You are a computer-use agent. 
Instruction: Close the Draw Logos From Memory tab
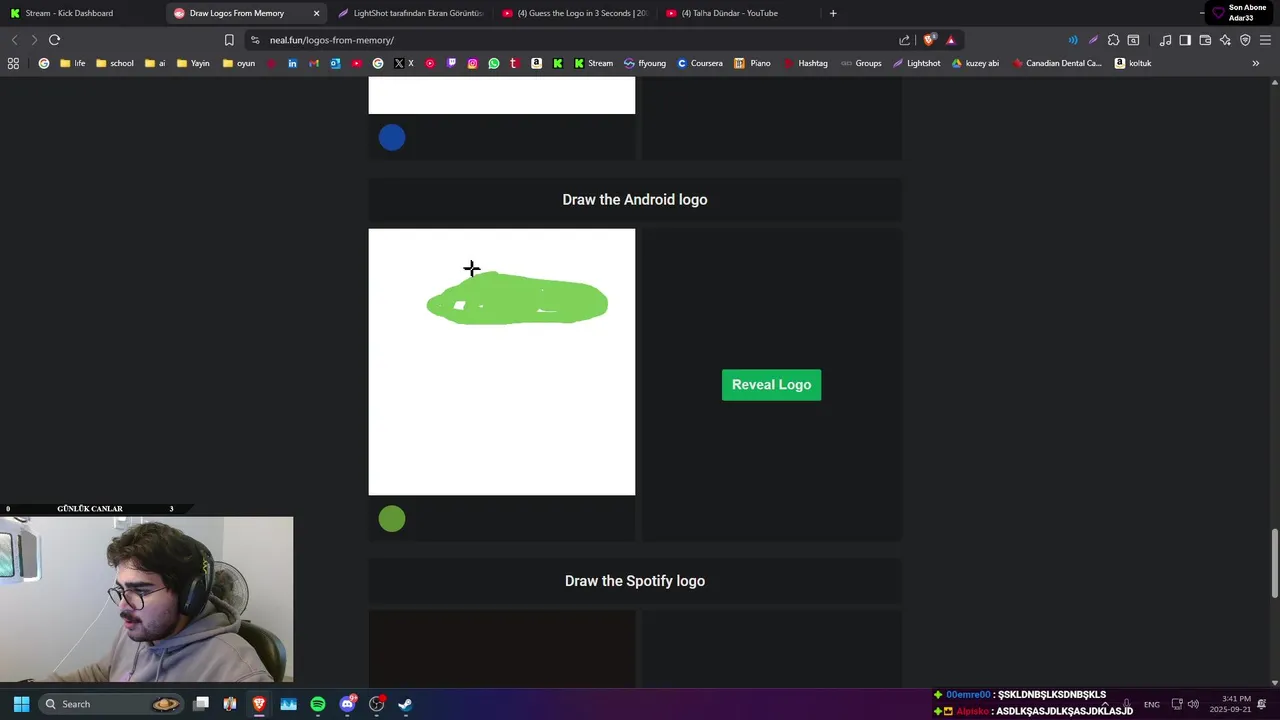[x=316, y=13]
